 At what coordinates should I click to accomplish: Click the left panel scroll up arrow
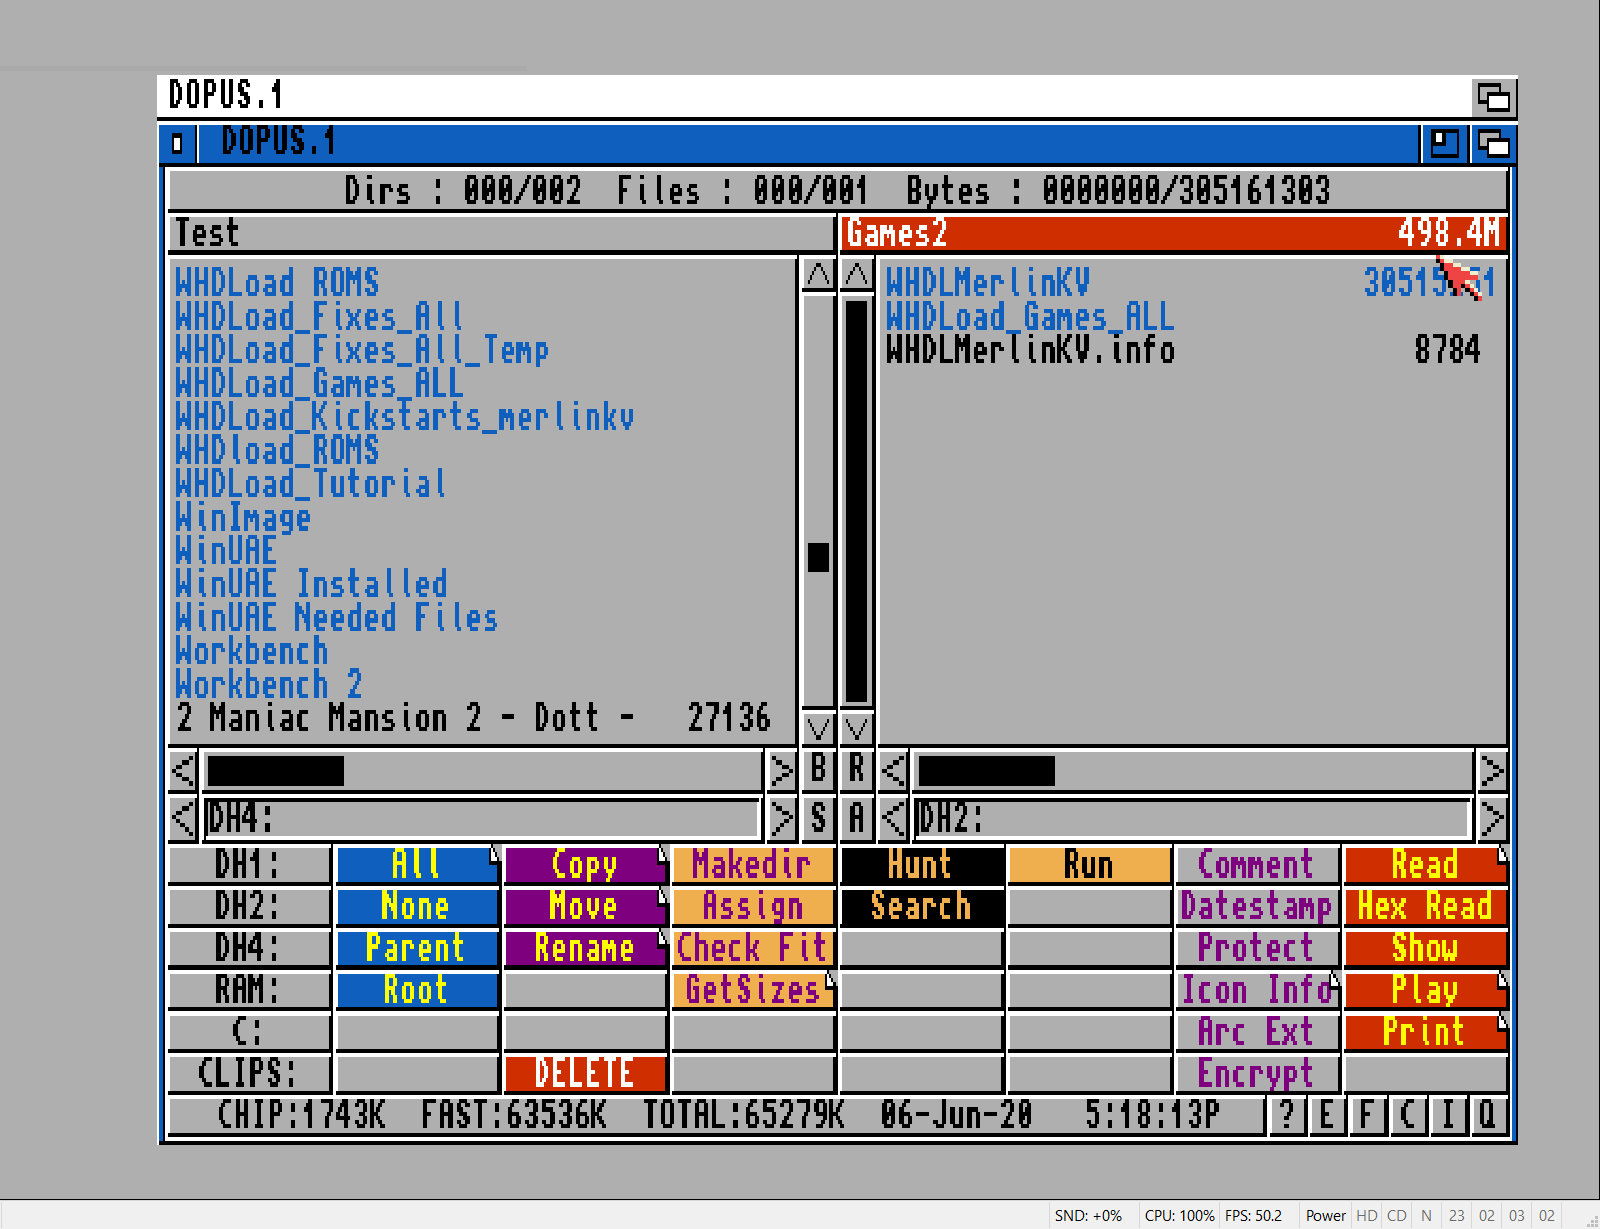pyautogui.click(x=818, y=274)
